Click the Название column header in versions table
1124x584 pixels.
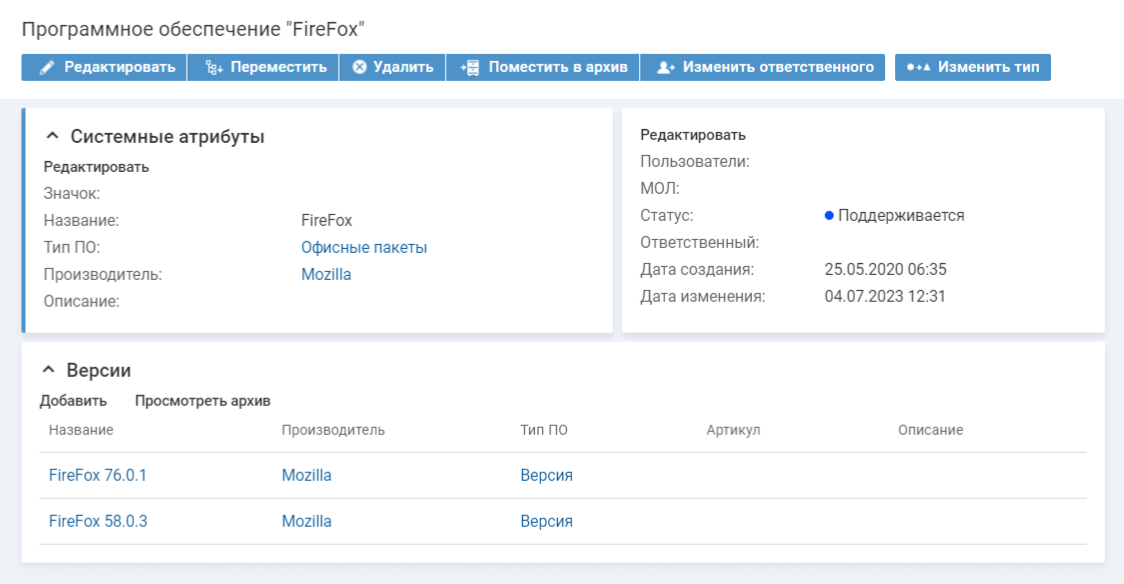click(x=81, y=430)
